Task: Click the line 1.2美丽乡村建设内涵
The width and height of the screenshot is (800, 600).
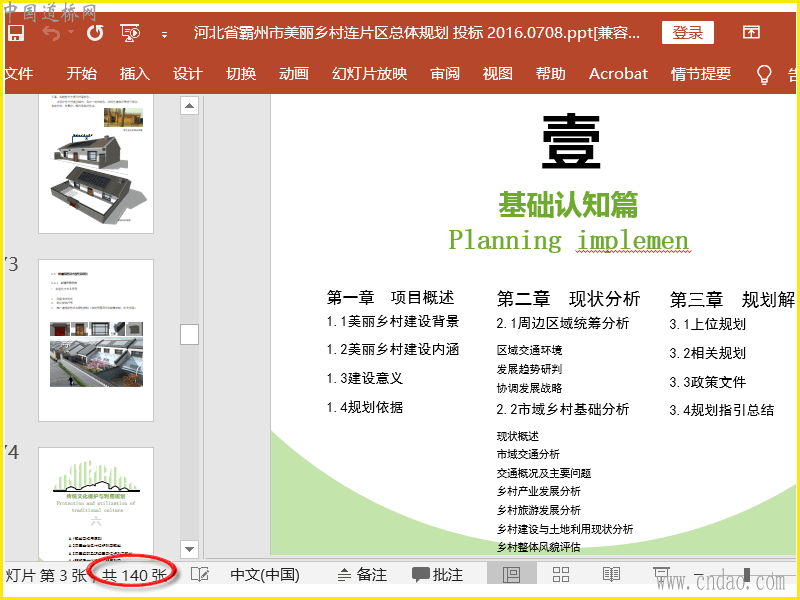Action: point(393,349)
